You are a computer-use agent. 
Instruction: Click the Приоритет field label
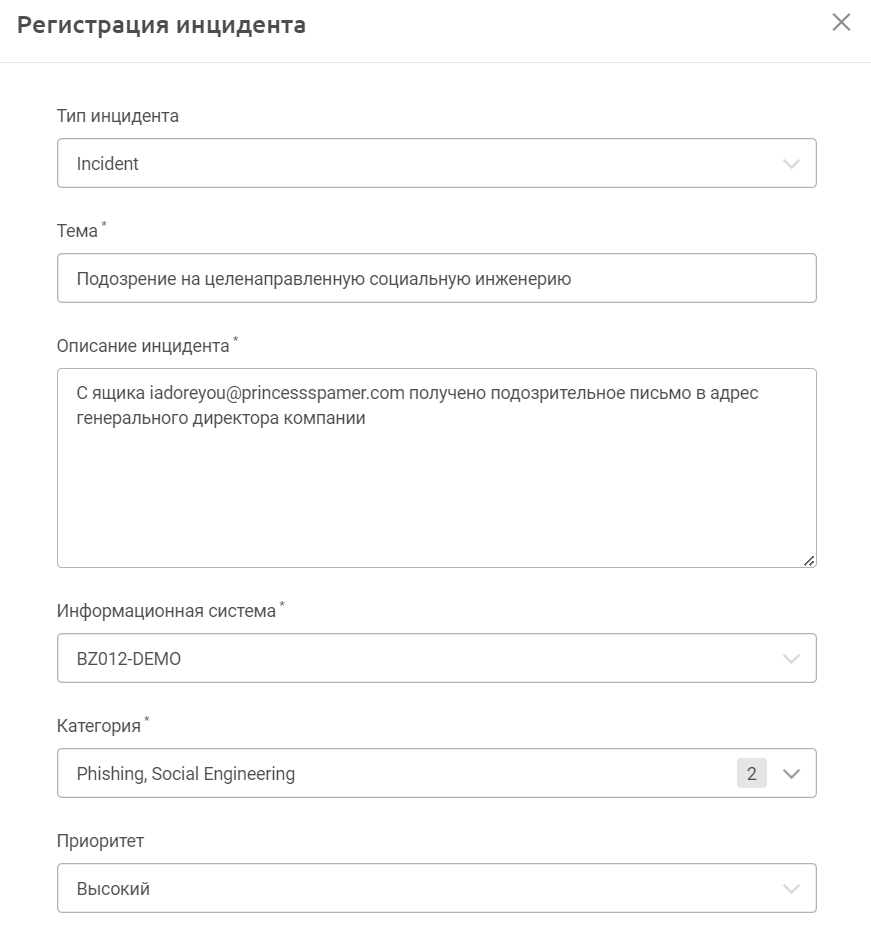[x=101, y=841]
